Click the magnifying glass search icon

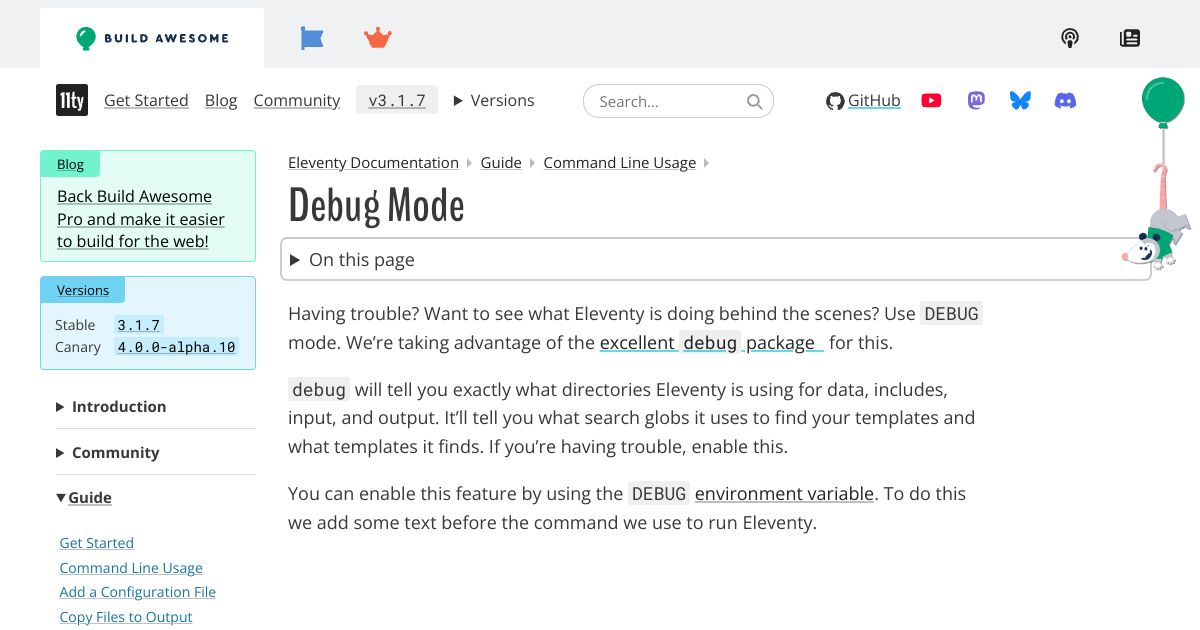(755, 101)
